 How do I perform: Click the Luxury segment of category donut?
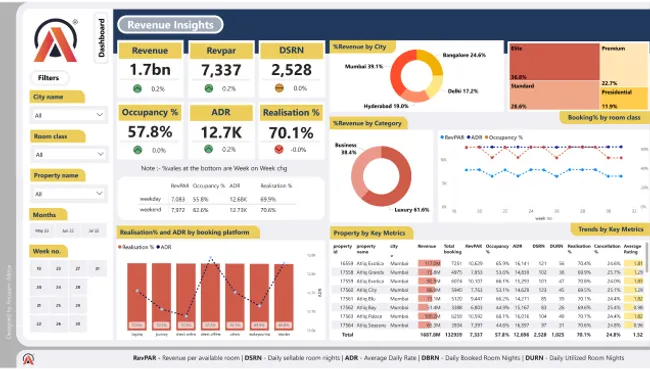click(x=398, y=187)
